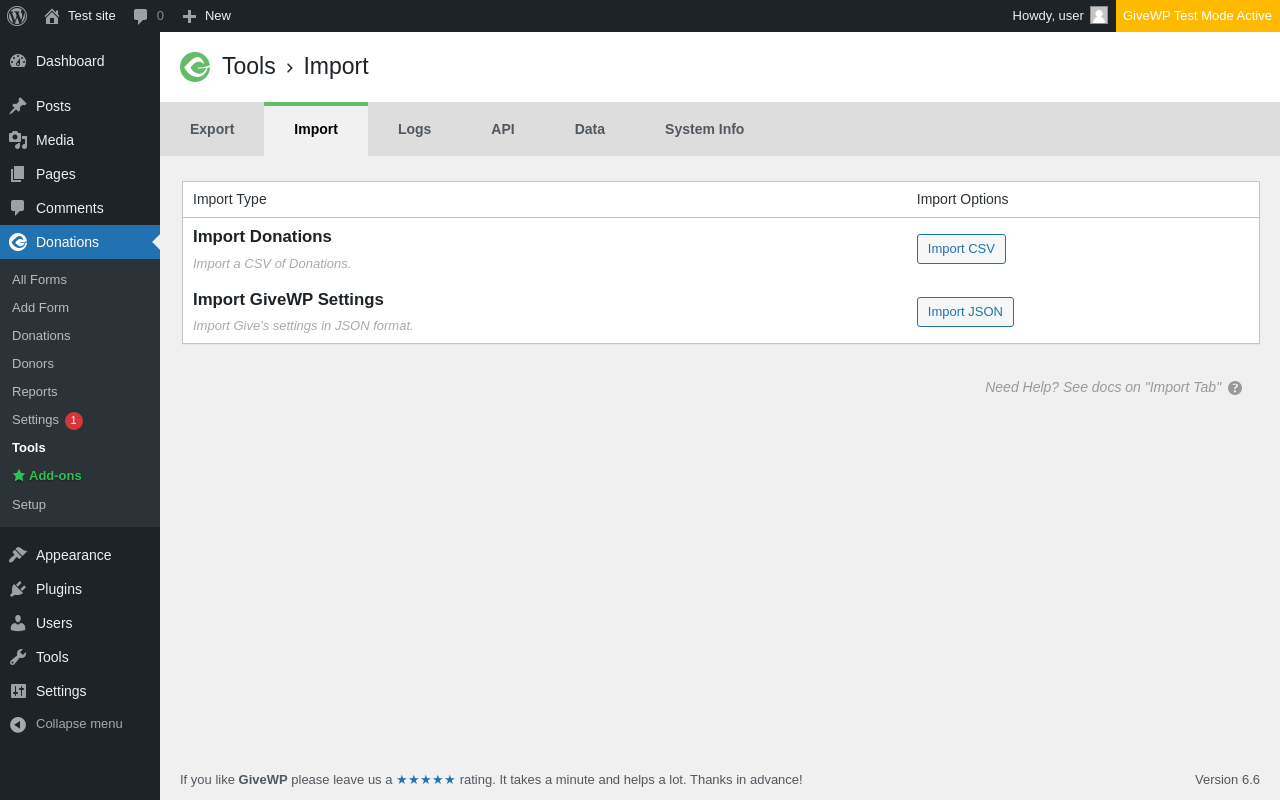Click the GiveWP logo beside Tools heading
The image size is (1280, 800).
(x=195, y=67)
